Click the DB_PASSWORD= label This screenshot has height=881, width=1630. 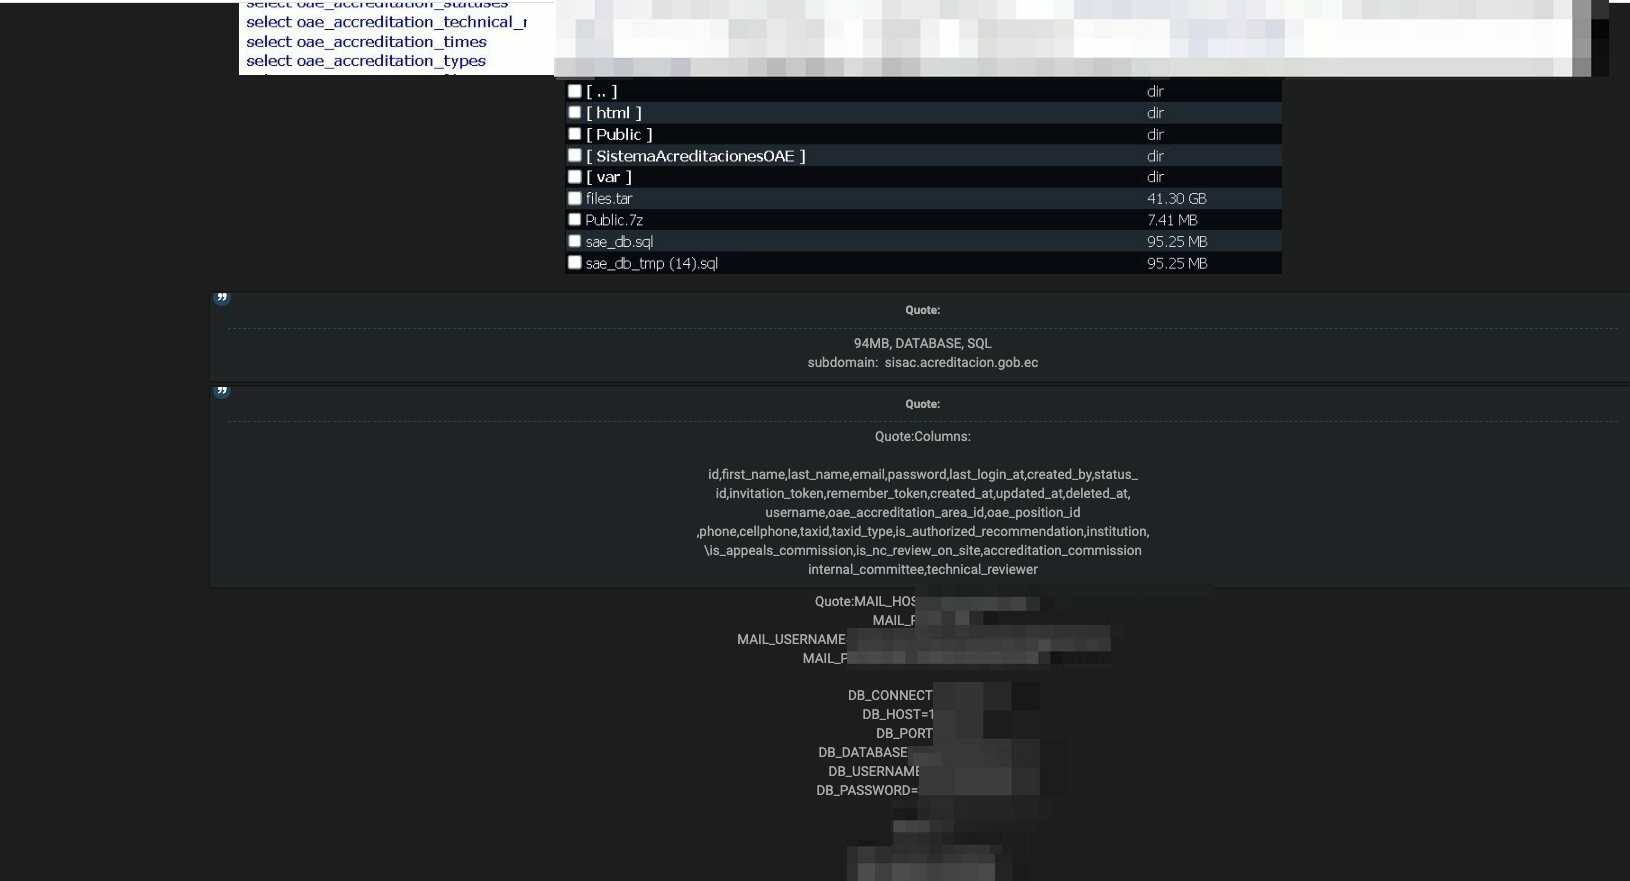(x=867, y=790)
